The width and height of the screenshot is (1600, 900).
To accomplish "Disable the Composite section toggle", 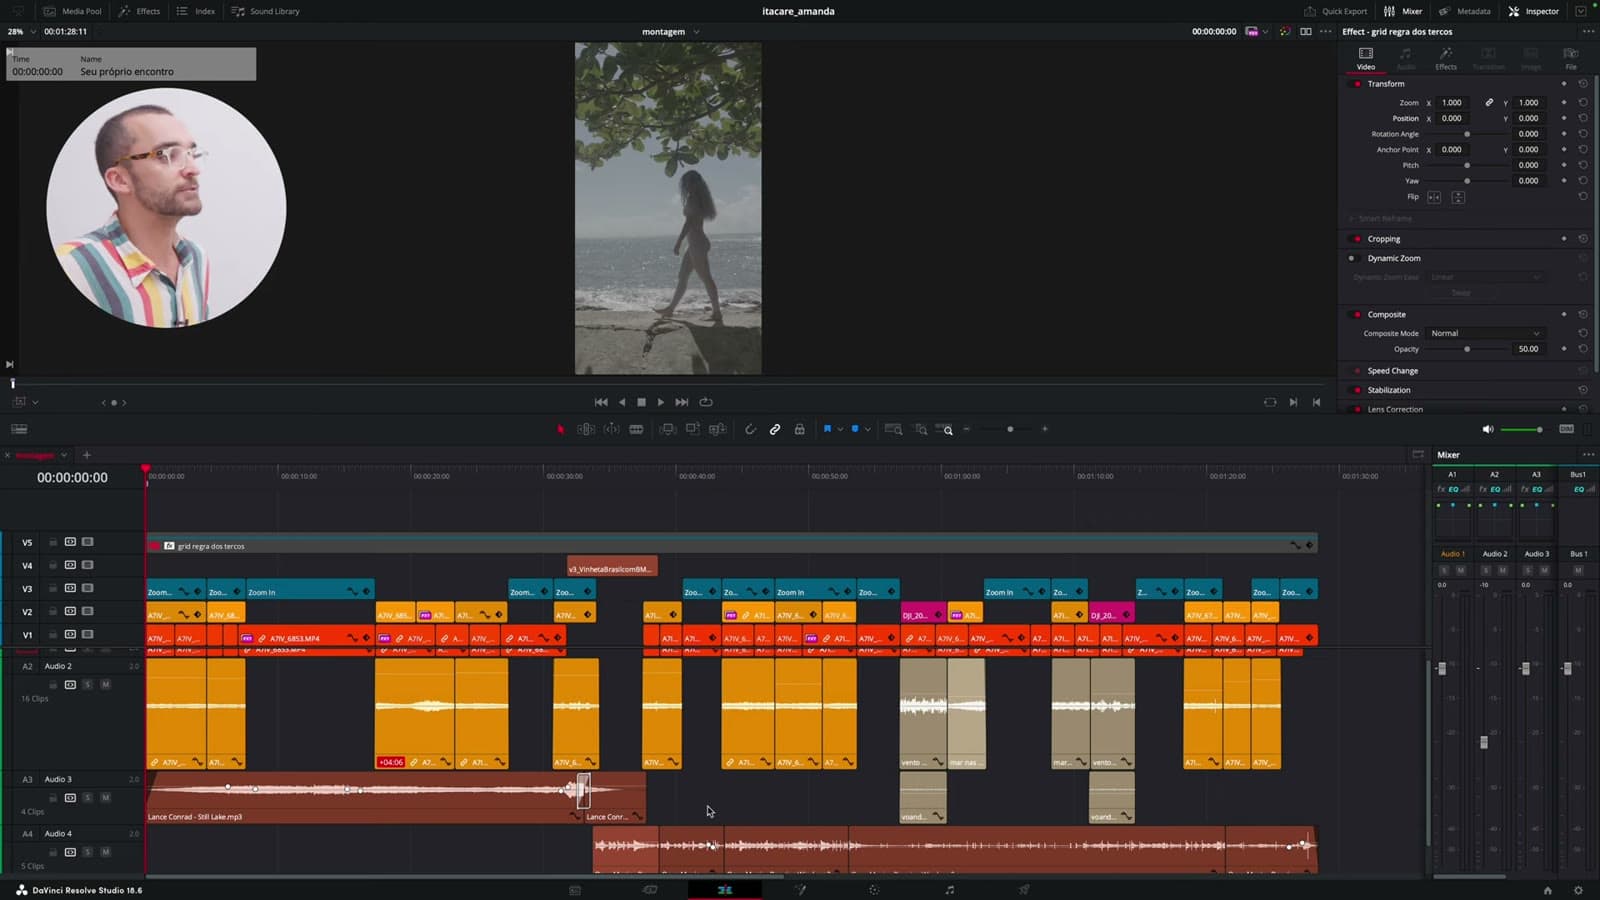I will coord(1356,315).
